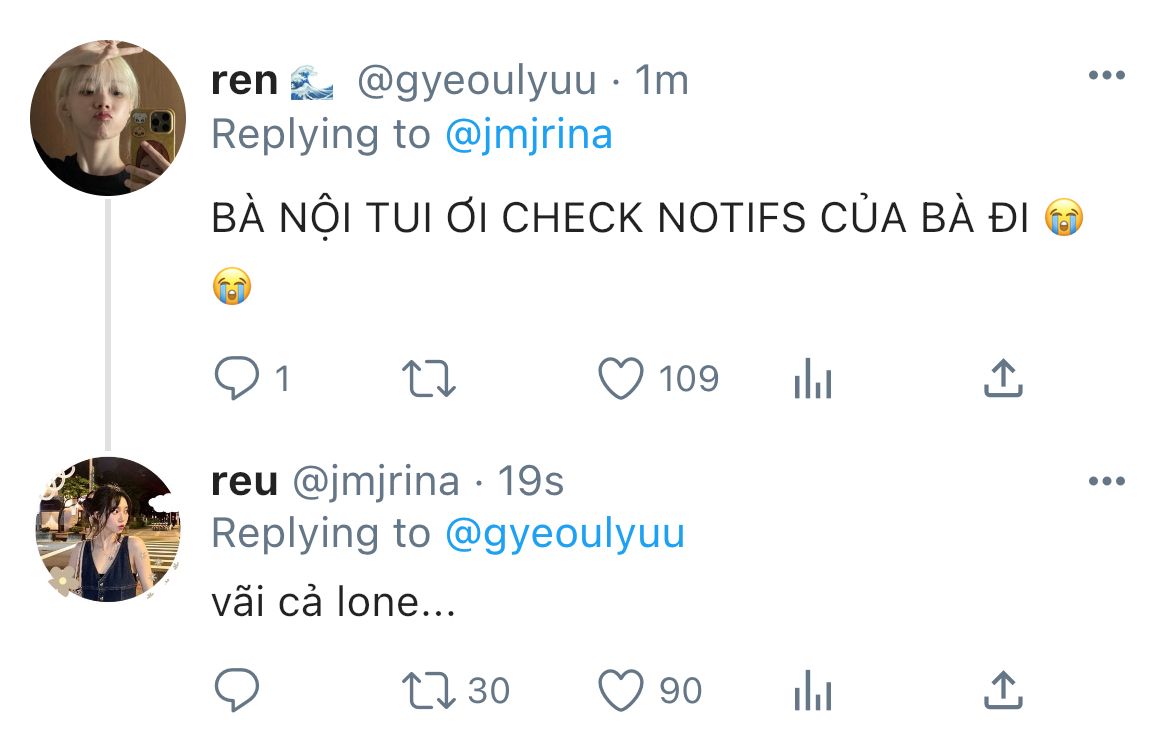Image resolution: width=1170 pixels, height=738 pixels.
Task: Open ren's profile picture
Action: [107, 118]
